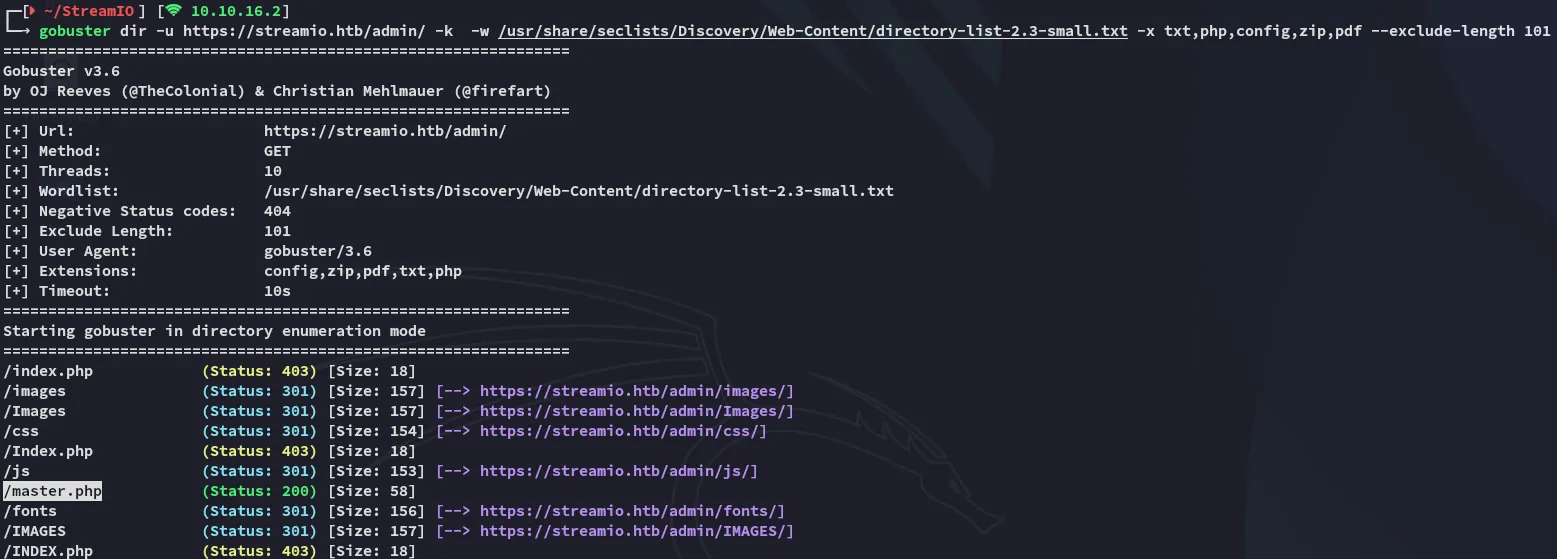Follow the admin/js/ redirect URL

[619, 471]
